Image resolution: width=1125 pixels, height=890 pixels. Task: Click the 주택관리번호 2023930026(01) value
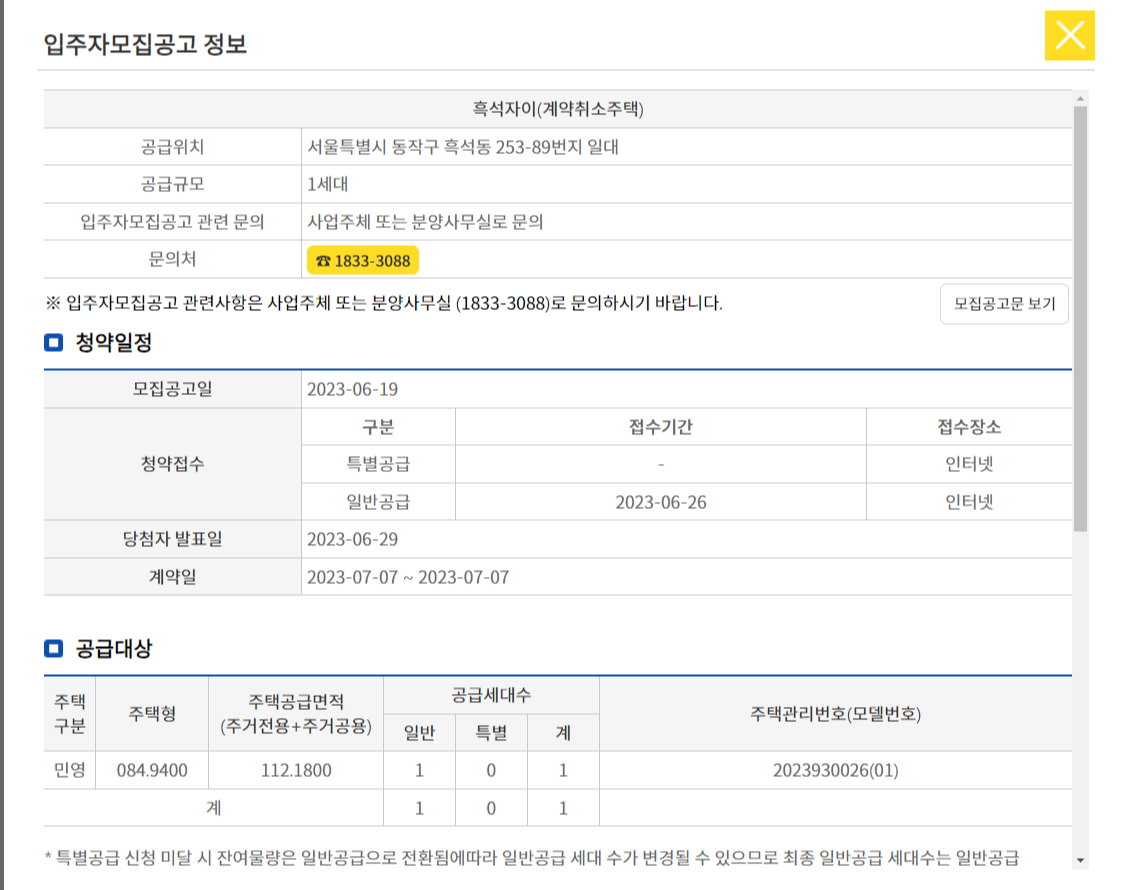tap(835, 769)
